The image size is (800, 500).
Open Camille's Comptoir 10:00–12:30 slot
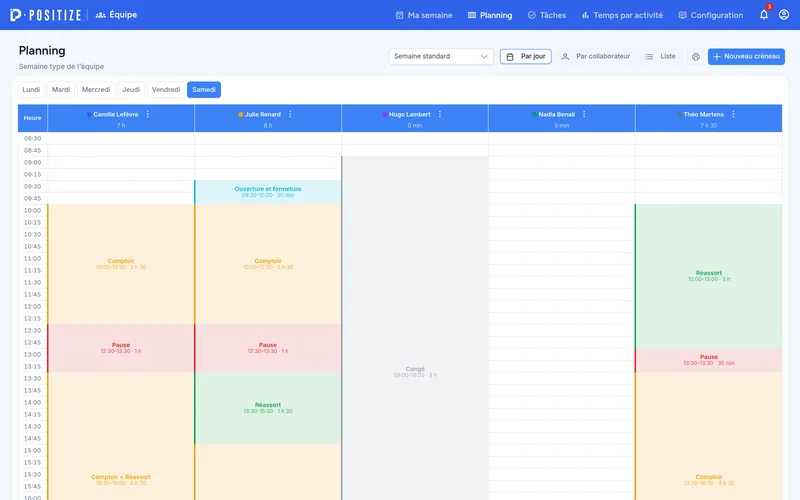pos(121,264)
